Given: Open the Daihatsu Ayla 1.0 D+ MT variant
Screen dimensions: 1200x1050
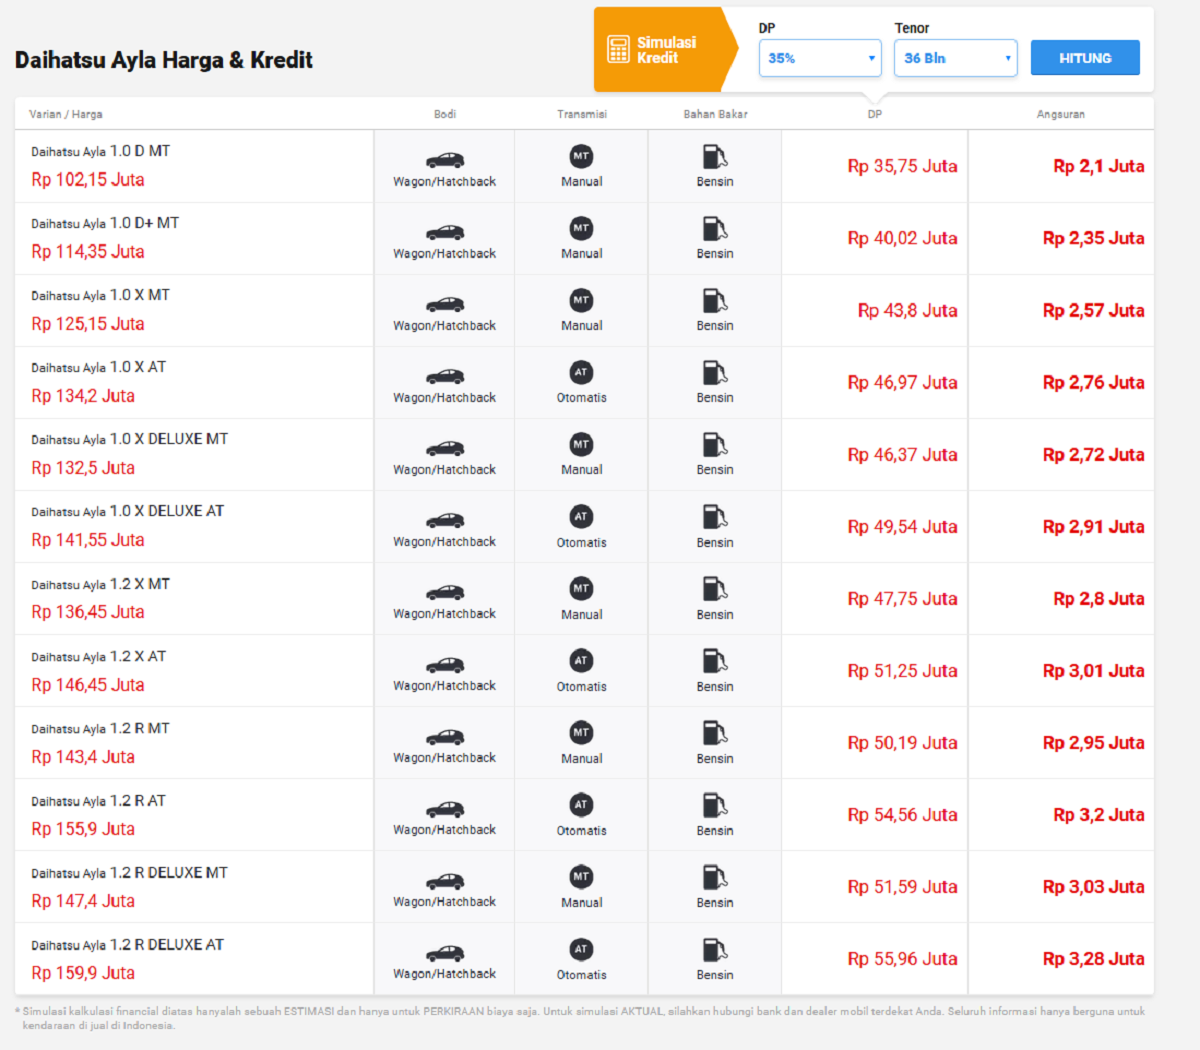Looking at the screenshot, I should click(x=105, y=223).
